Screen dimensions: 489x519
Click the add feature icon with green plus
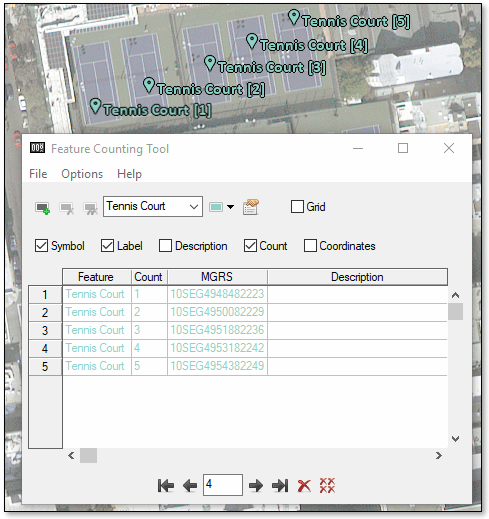click(43, 208)
